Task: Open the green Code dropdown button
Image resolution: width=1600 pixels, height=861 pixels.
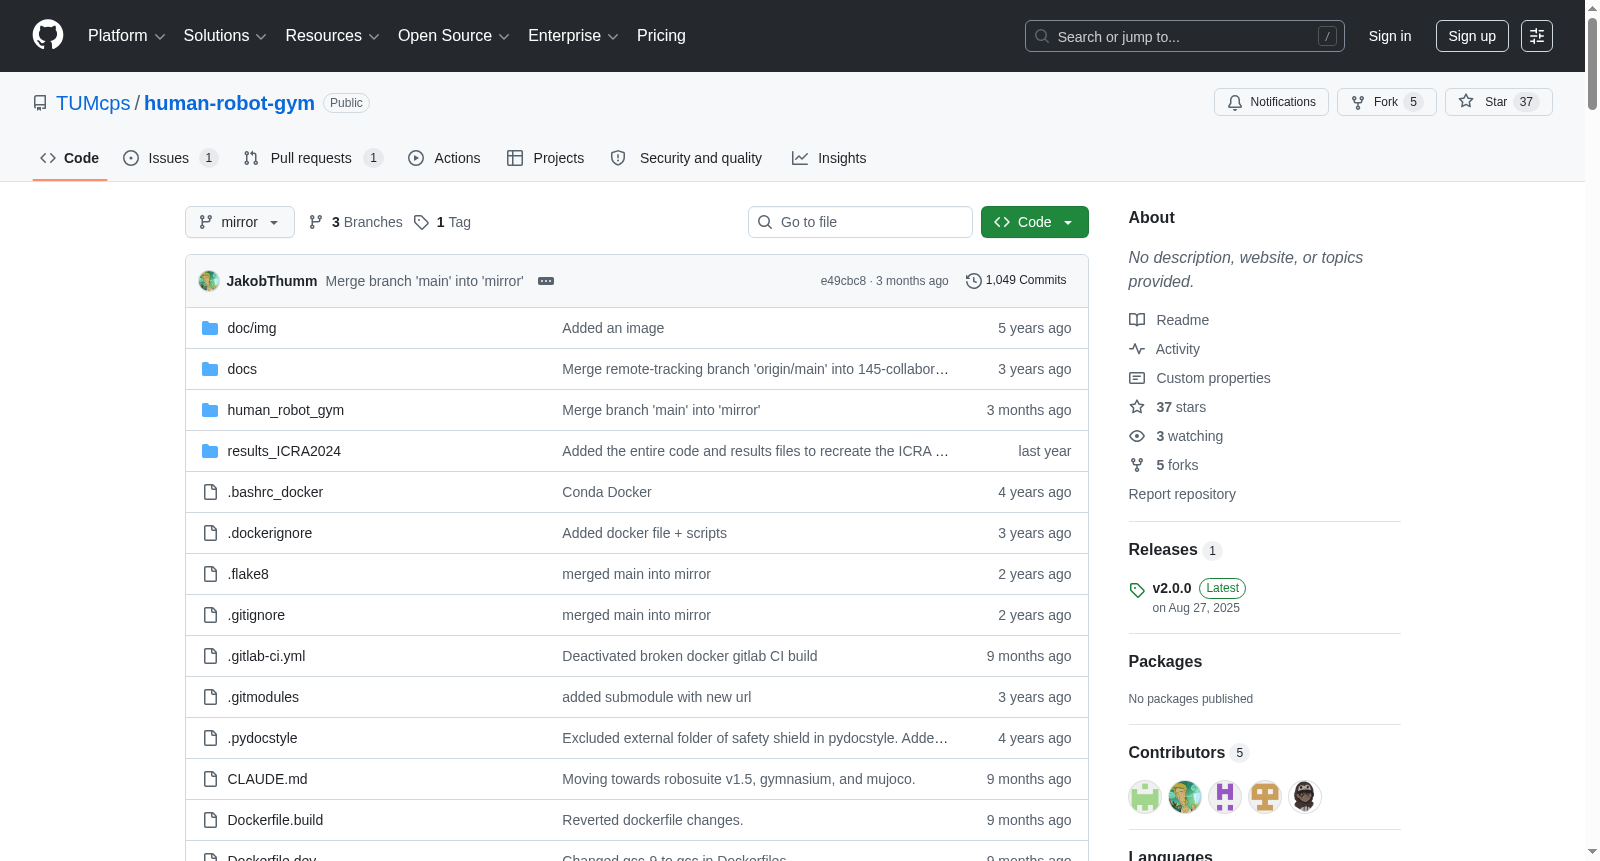Action: click(1034, 222)
